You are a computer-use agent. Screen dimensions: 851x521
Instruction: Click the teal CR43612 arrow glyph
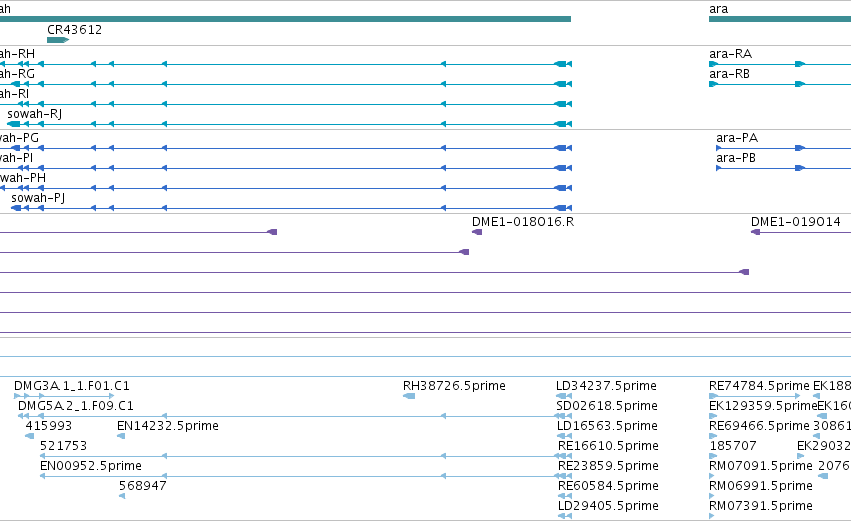tap(58, 40)
